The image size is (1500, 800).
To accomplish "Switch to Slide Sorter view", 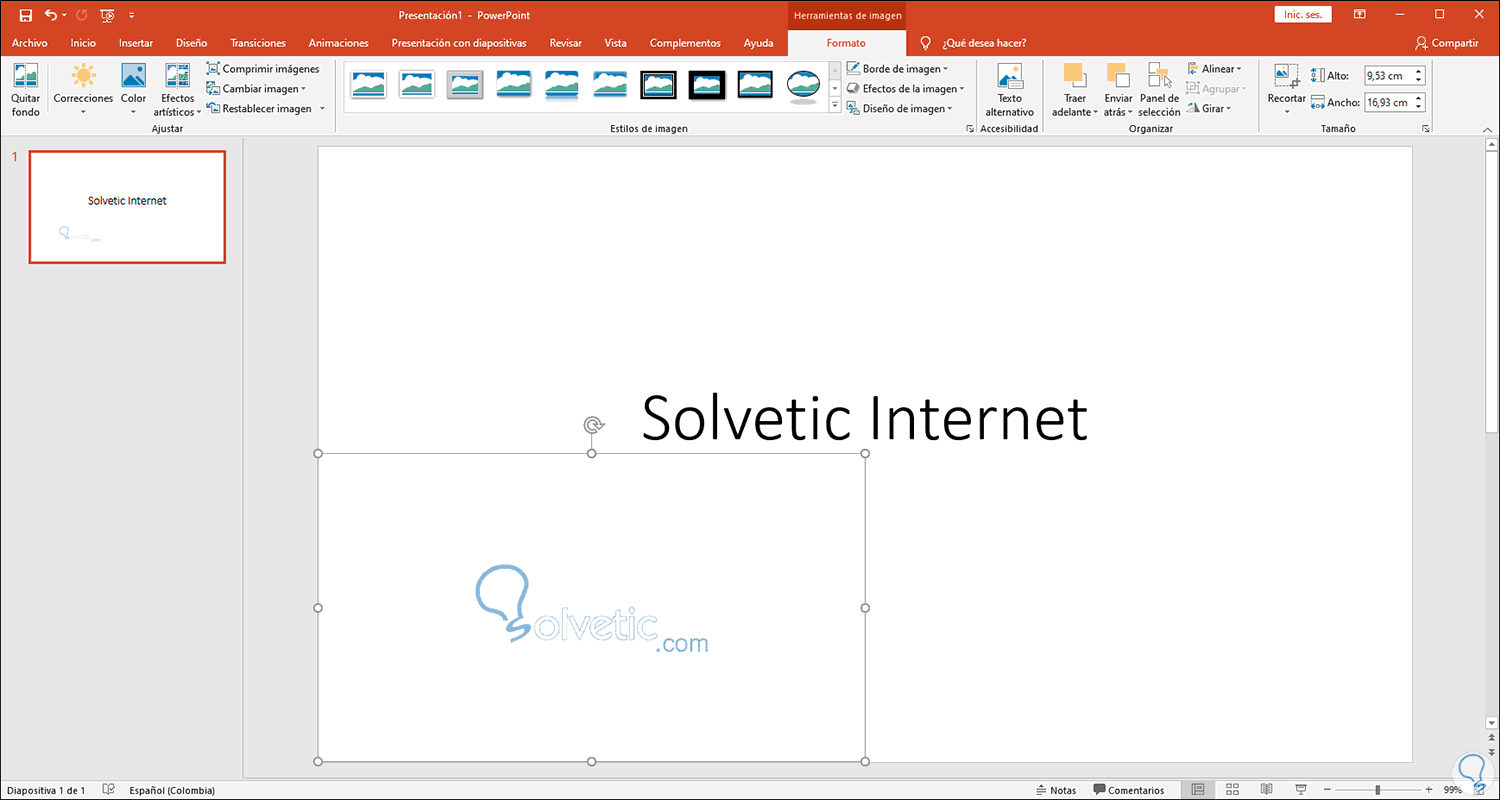I will pyautogui.click(x=1232, y=790).
